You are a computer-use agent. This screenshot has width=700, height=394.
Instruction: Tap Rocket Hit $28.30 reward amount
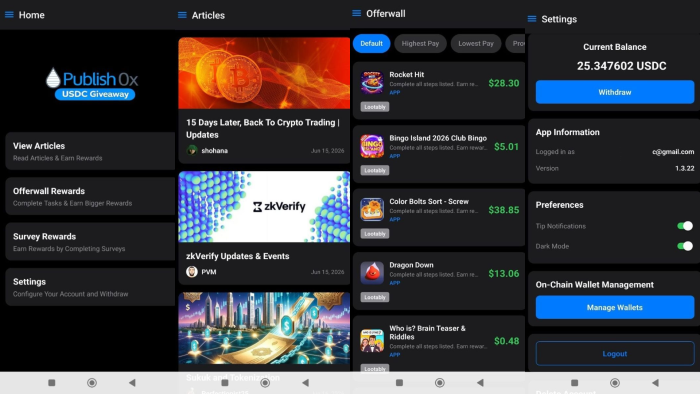[504, 83]
